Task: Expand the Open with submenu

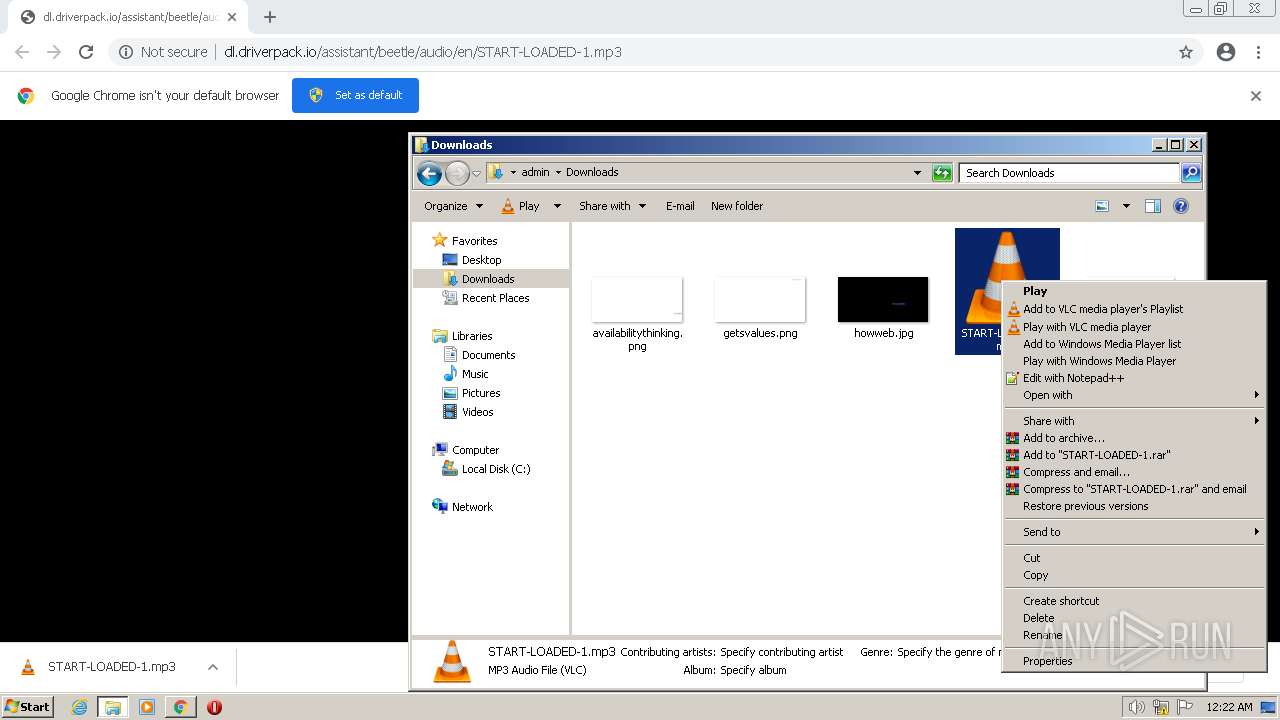Action: (1134, 395)
